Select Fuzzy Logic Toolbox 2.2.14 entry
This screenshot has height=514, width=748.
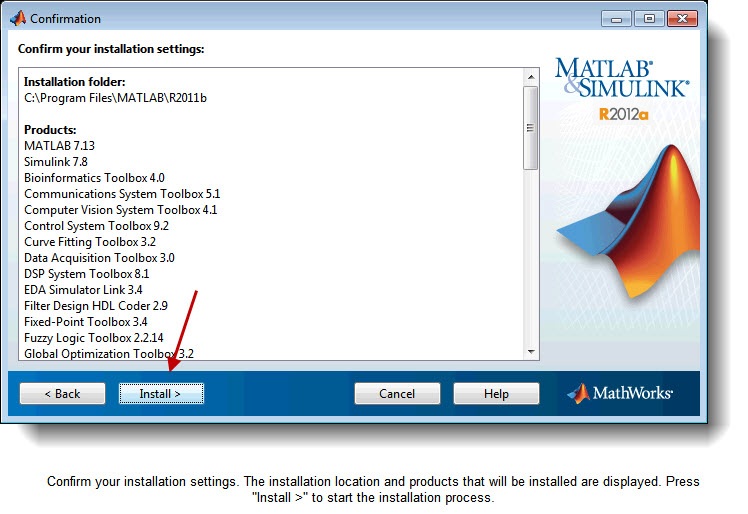94,338
